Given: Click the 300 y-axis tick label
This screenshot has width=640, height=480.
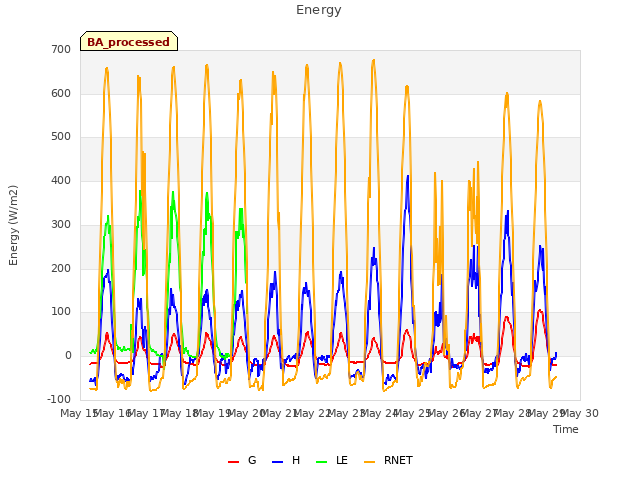Looking at the screenshot, I should coord(61,224).
